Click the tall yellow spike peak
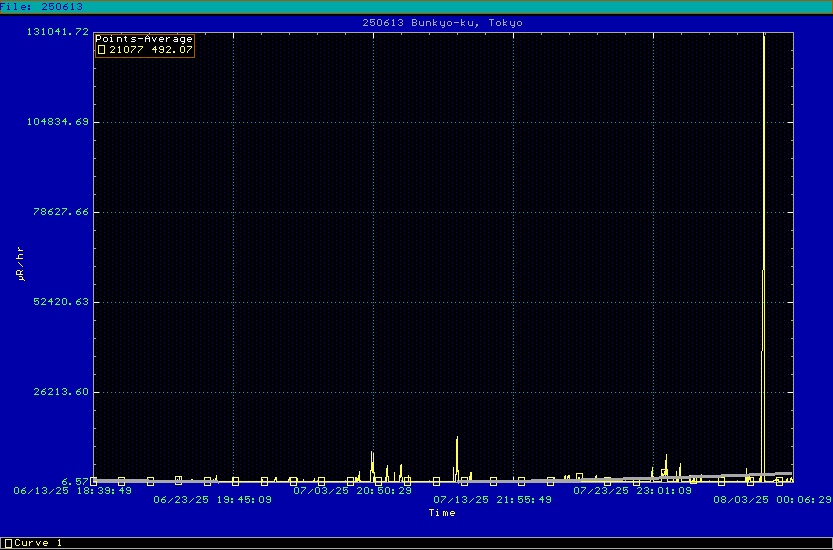 [764, 38]
